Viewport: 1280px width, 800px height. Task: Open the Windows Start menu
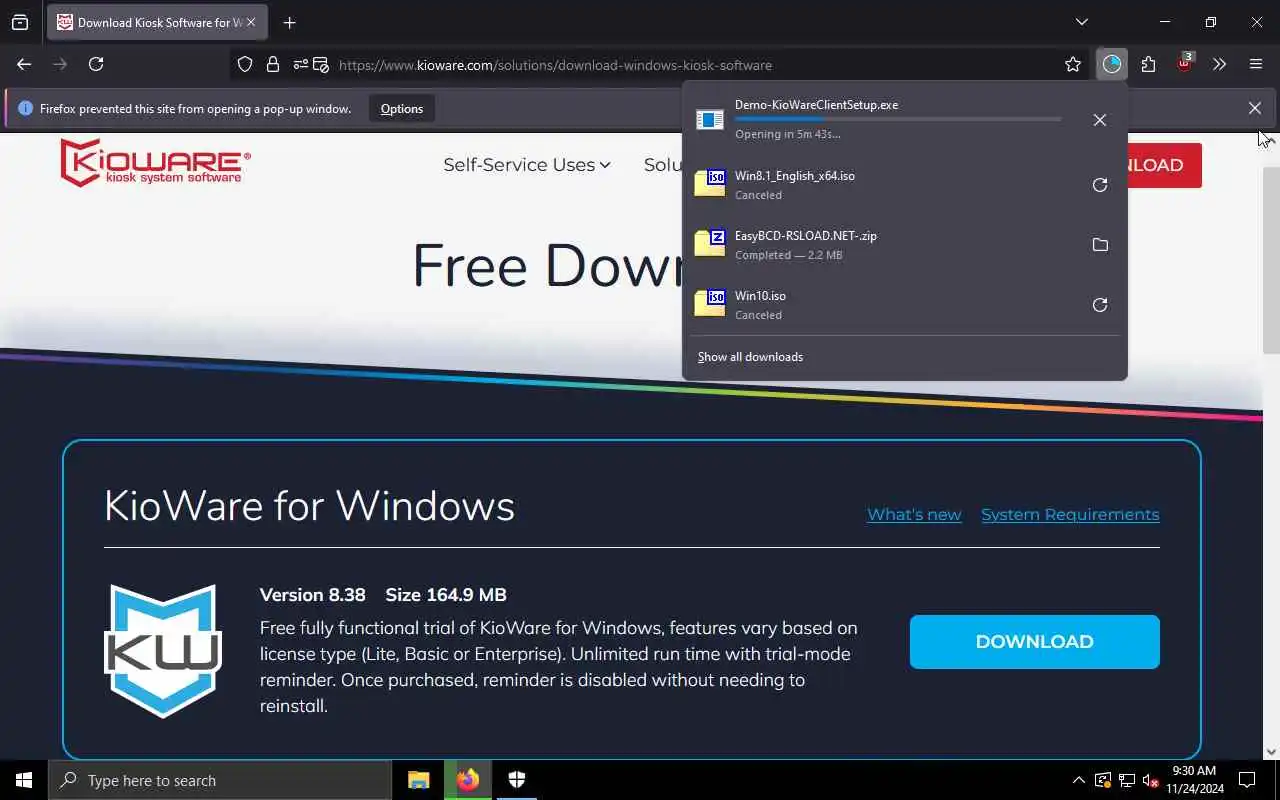point(24,780)
